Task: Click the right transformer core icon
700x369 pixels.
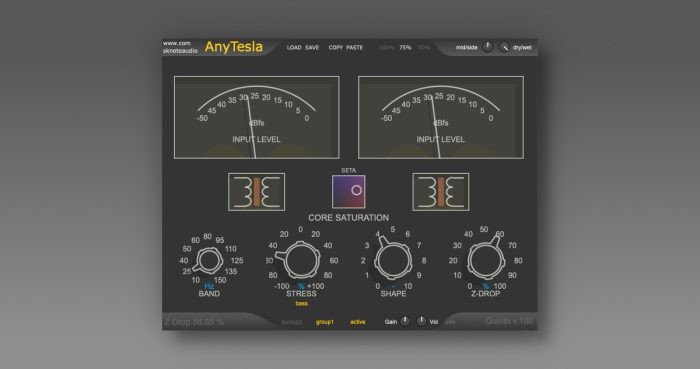Action: pyautogui.click(x=441, y=192)
